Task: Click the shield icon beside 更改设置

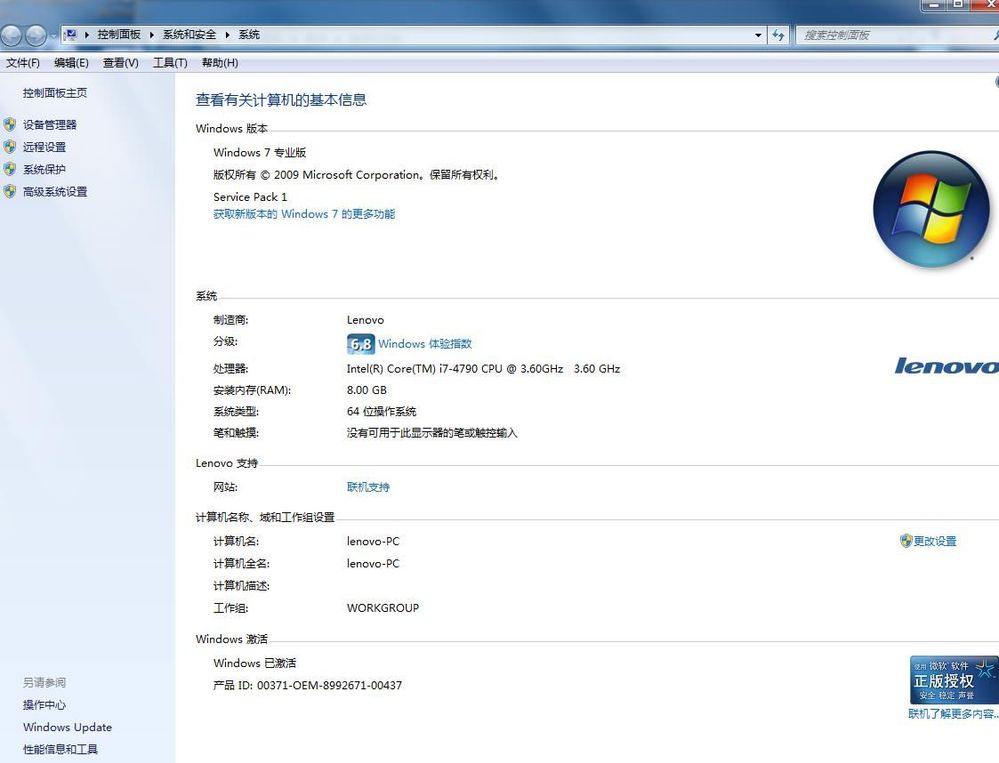Action: [906, 541]
